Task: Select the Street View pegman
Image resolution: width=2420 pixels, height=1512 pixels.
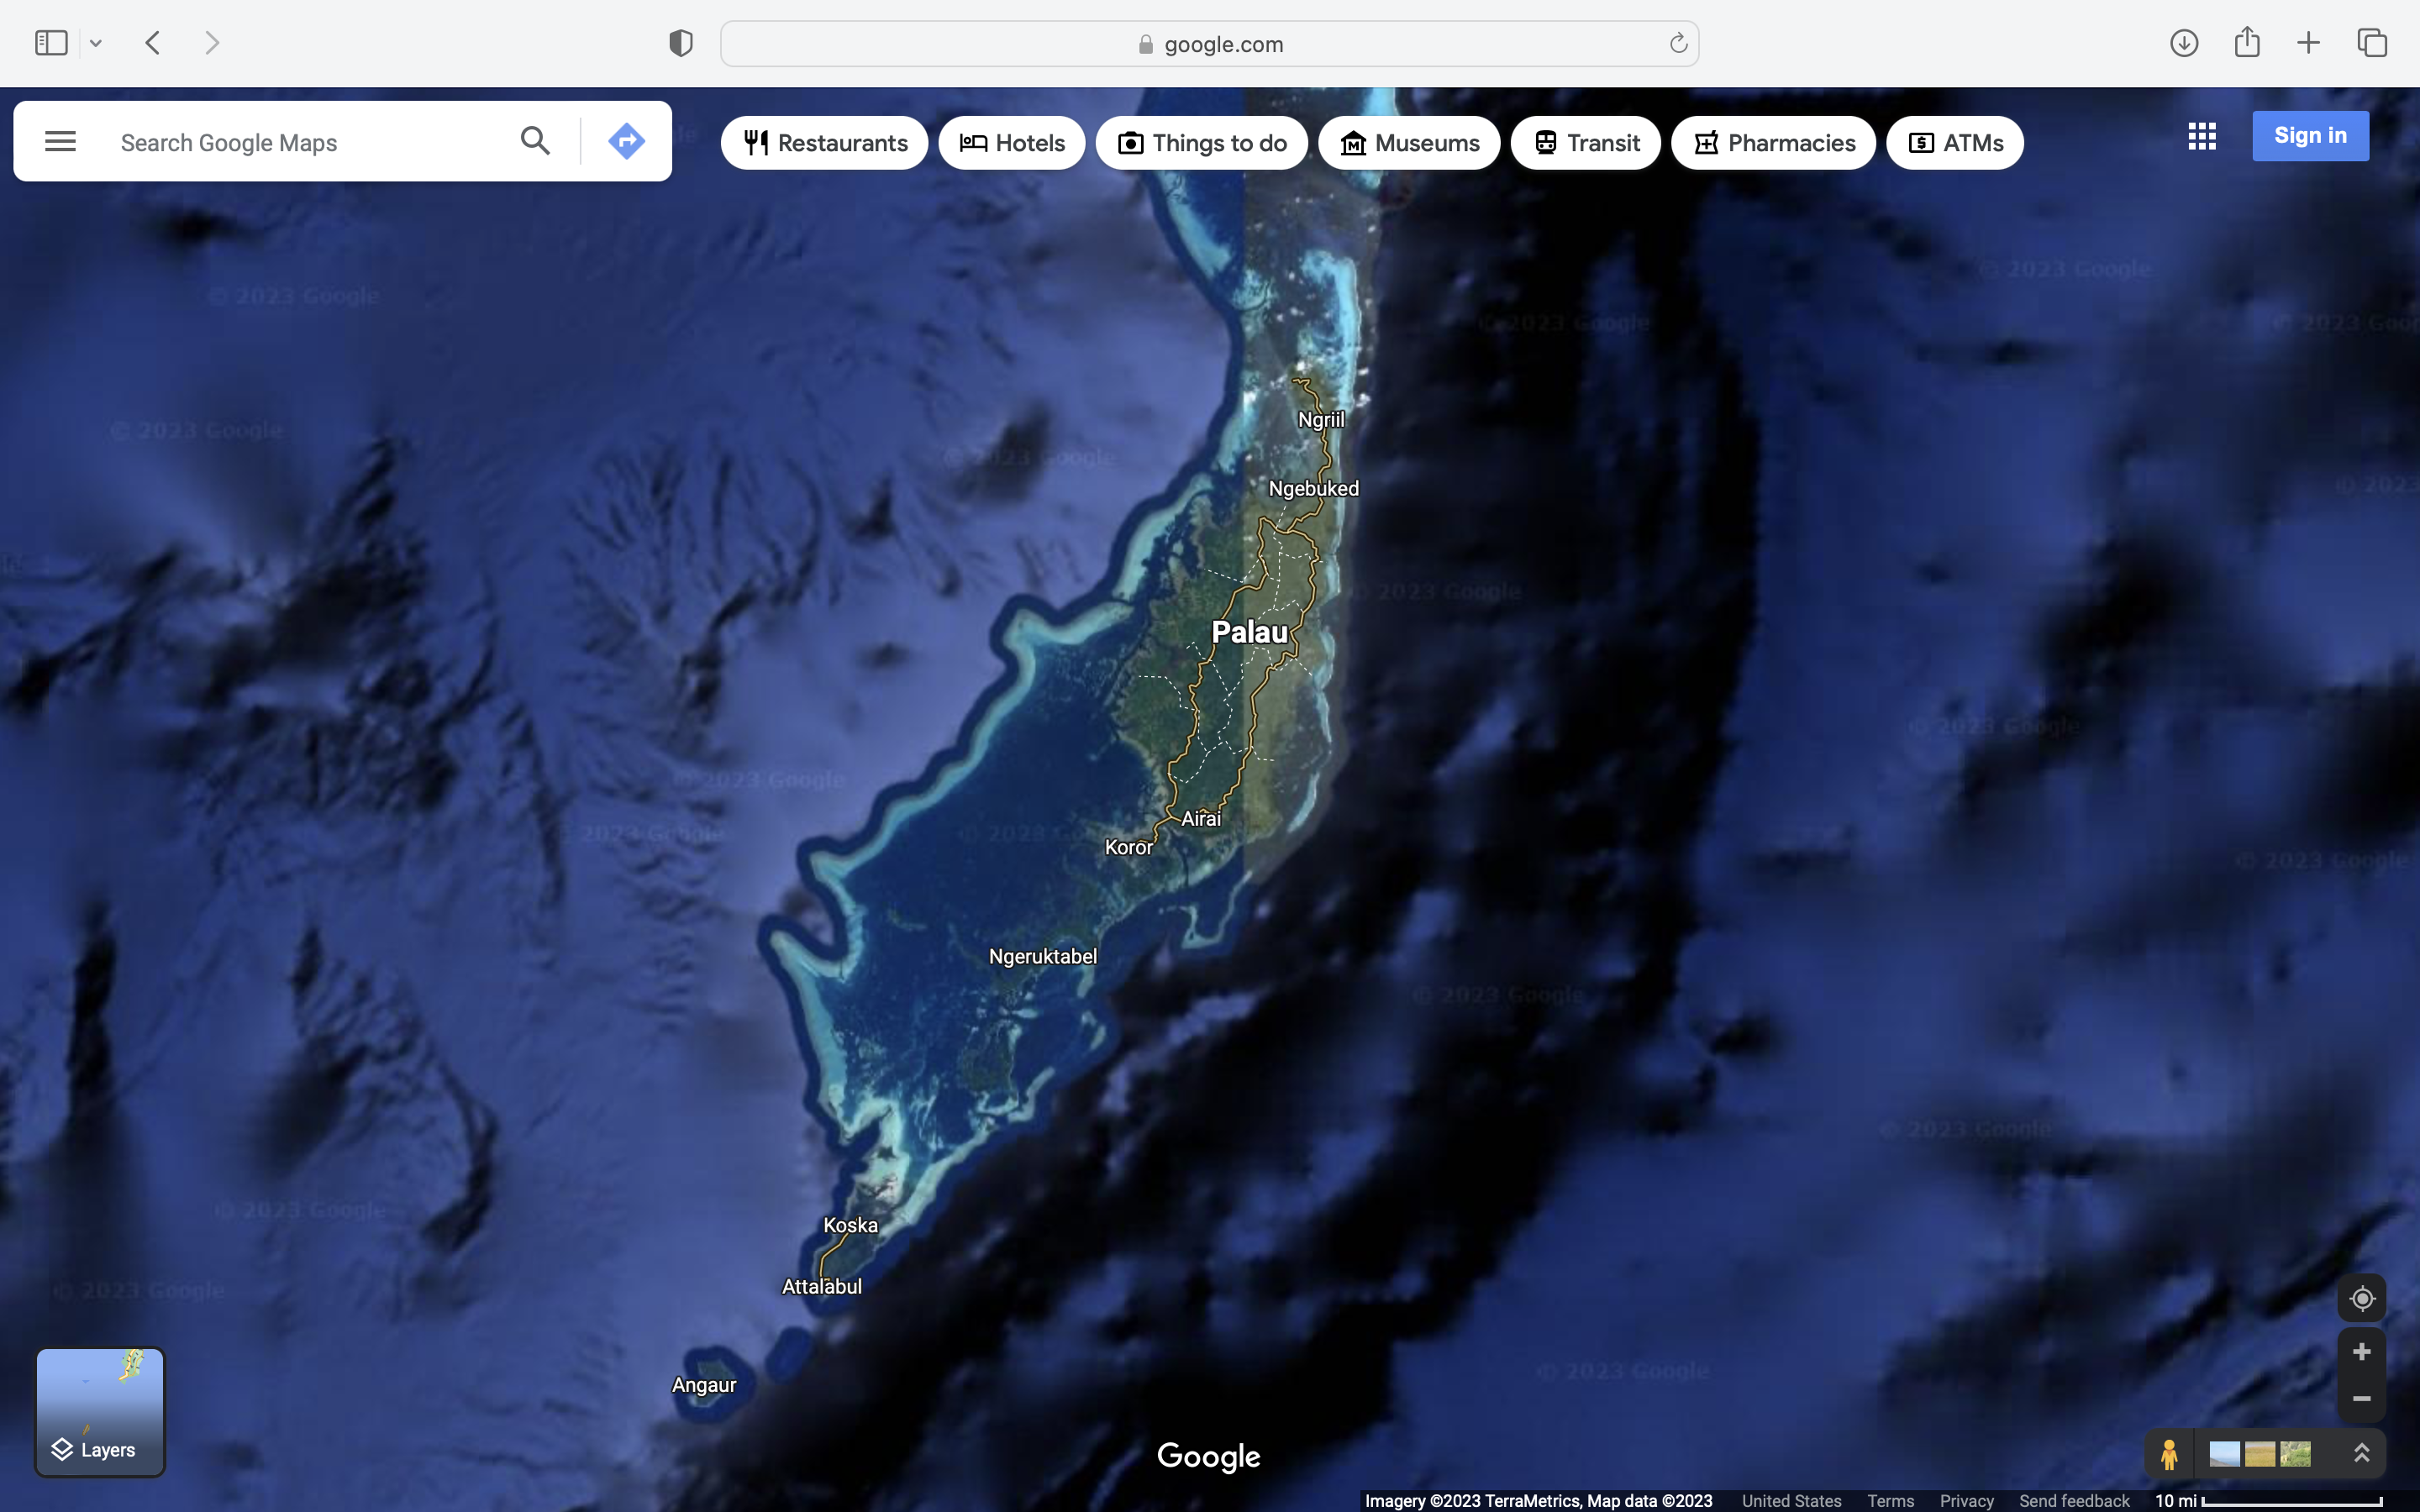Action: [2168, 1454]
